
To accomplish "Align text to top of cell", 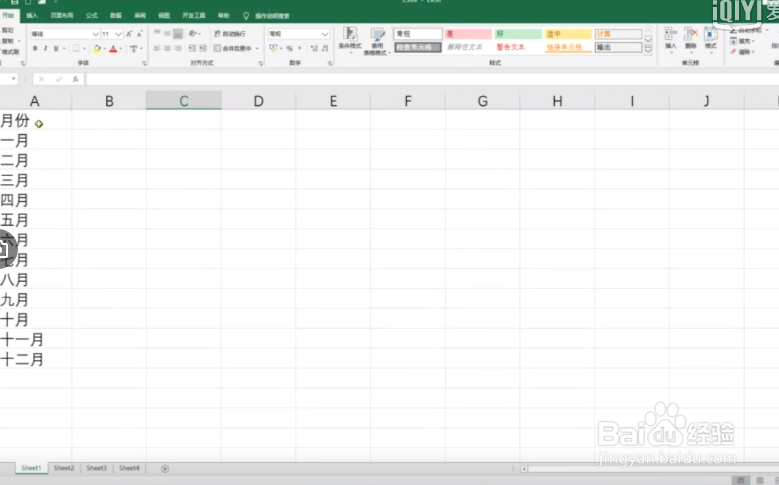I will point(157,33).
